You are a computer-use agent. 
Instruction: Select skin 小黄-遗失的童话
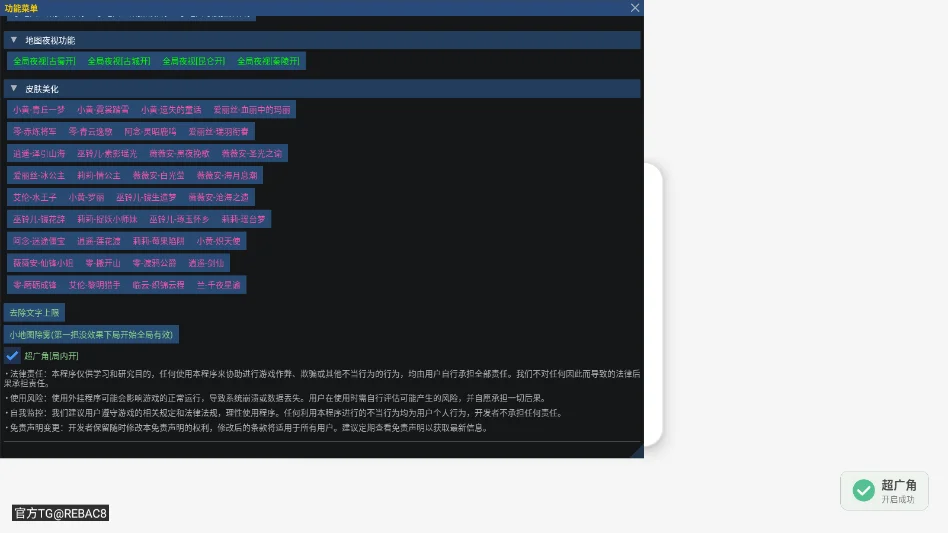(171, 110)
